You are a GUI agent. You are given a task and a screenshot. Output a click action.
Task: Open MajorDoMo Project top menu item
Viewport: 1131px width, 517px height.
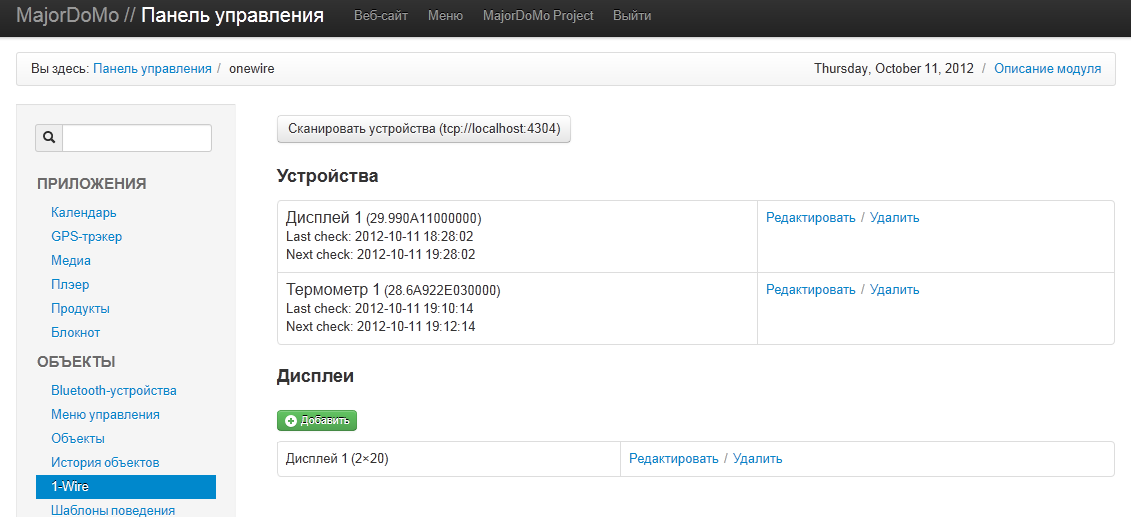pos(538,16)
